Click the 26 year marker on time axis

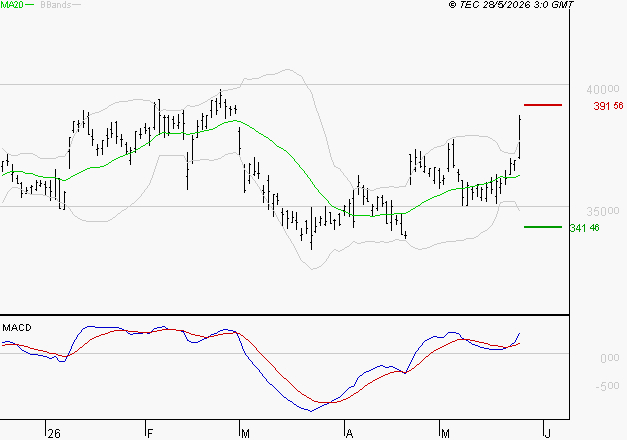coord(54,433)
